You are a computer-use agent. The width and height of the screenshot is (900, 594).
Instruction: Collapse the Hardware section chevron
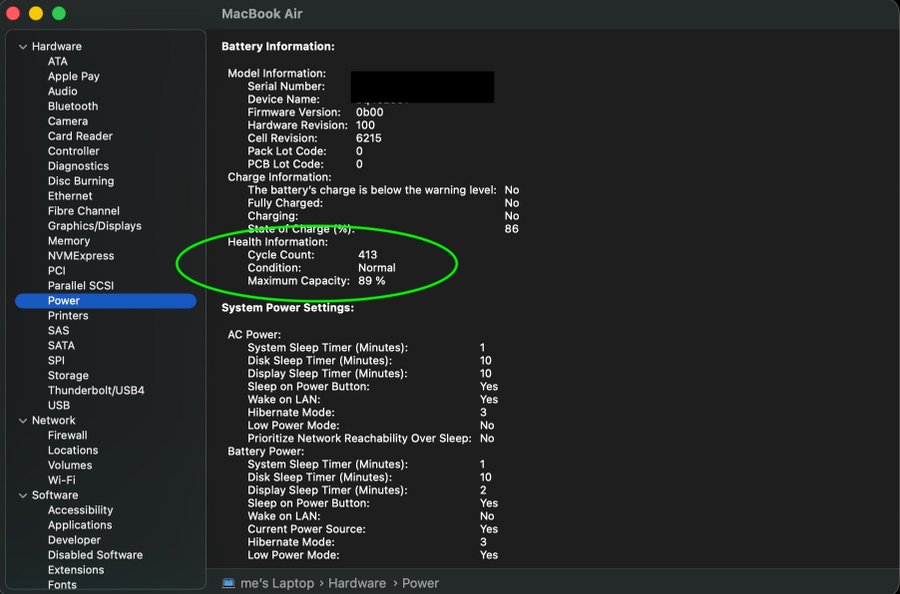[x=23, y=47]
